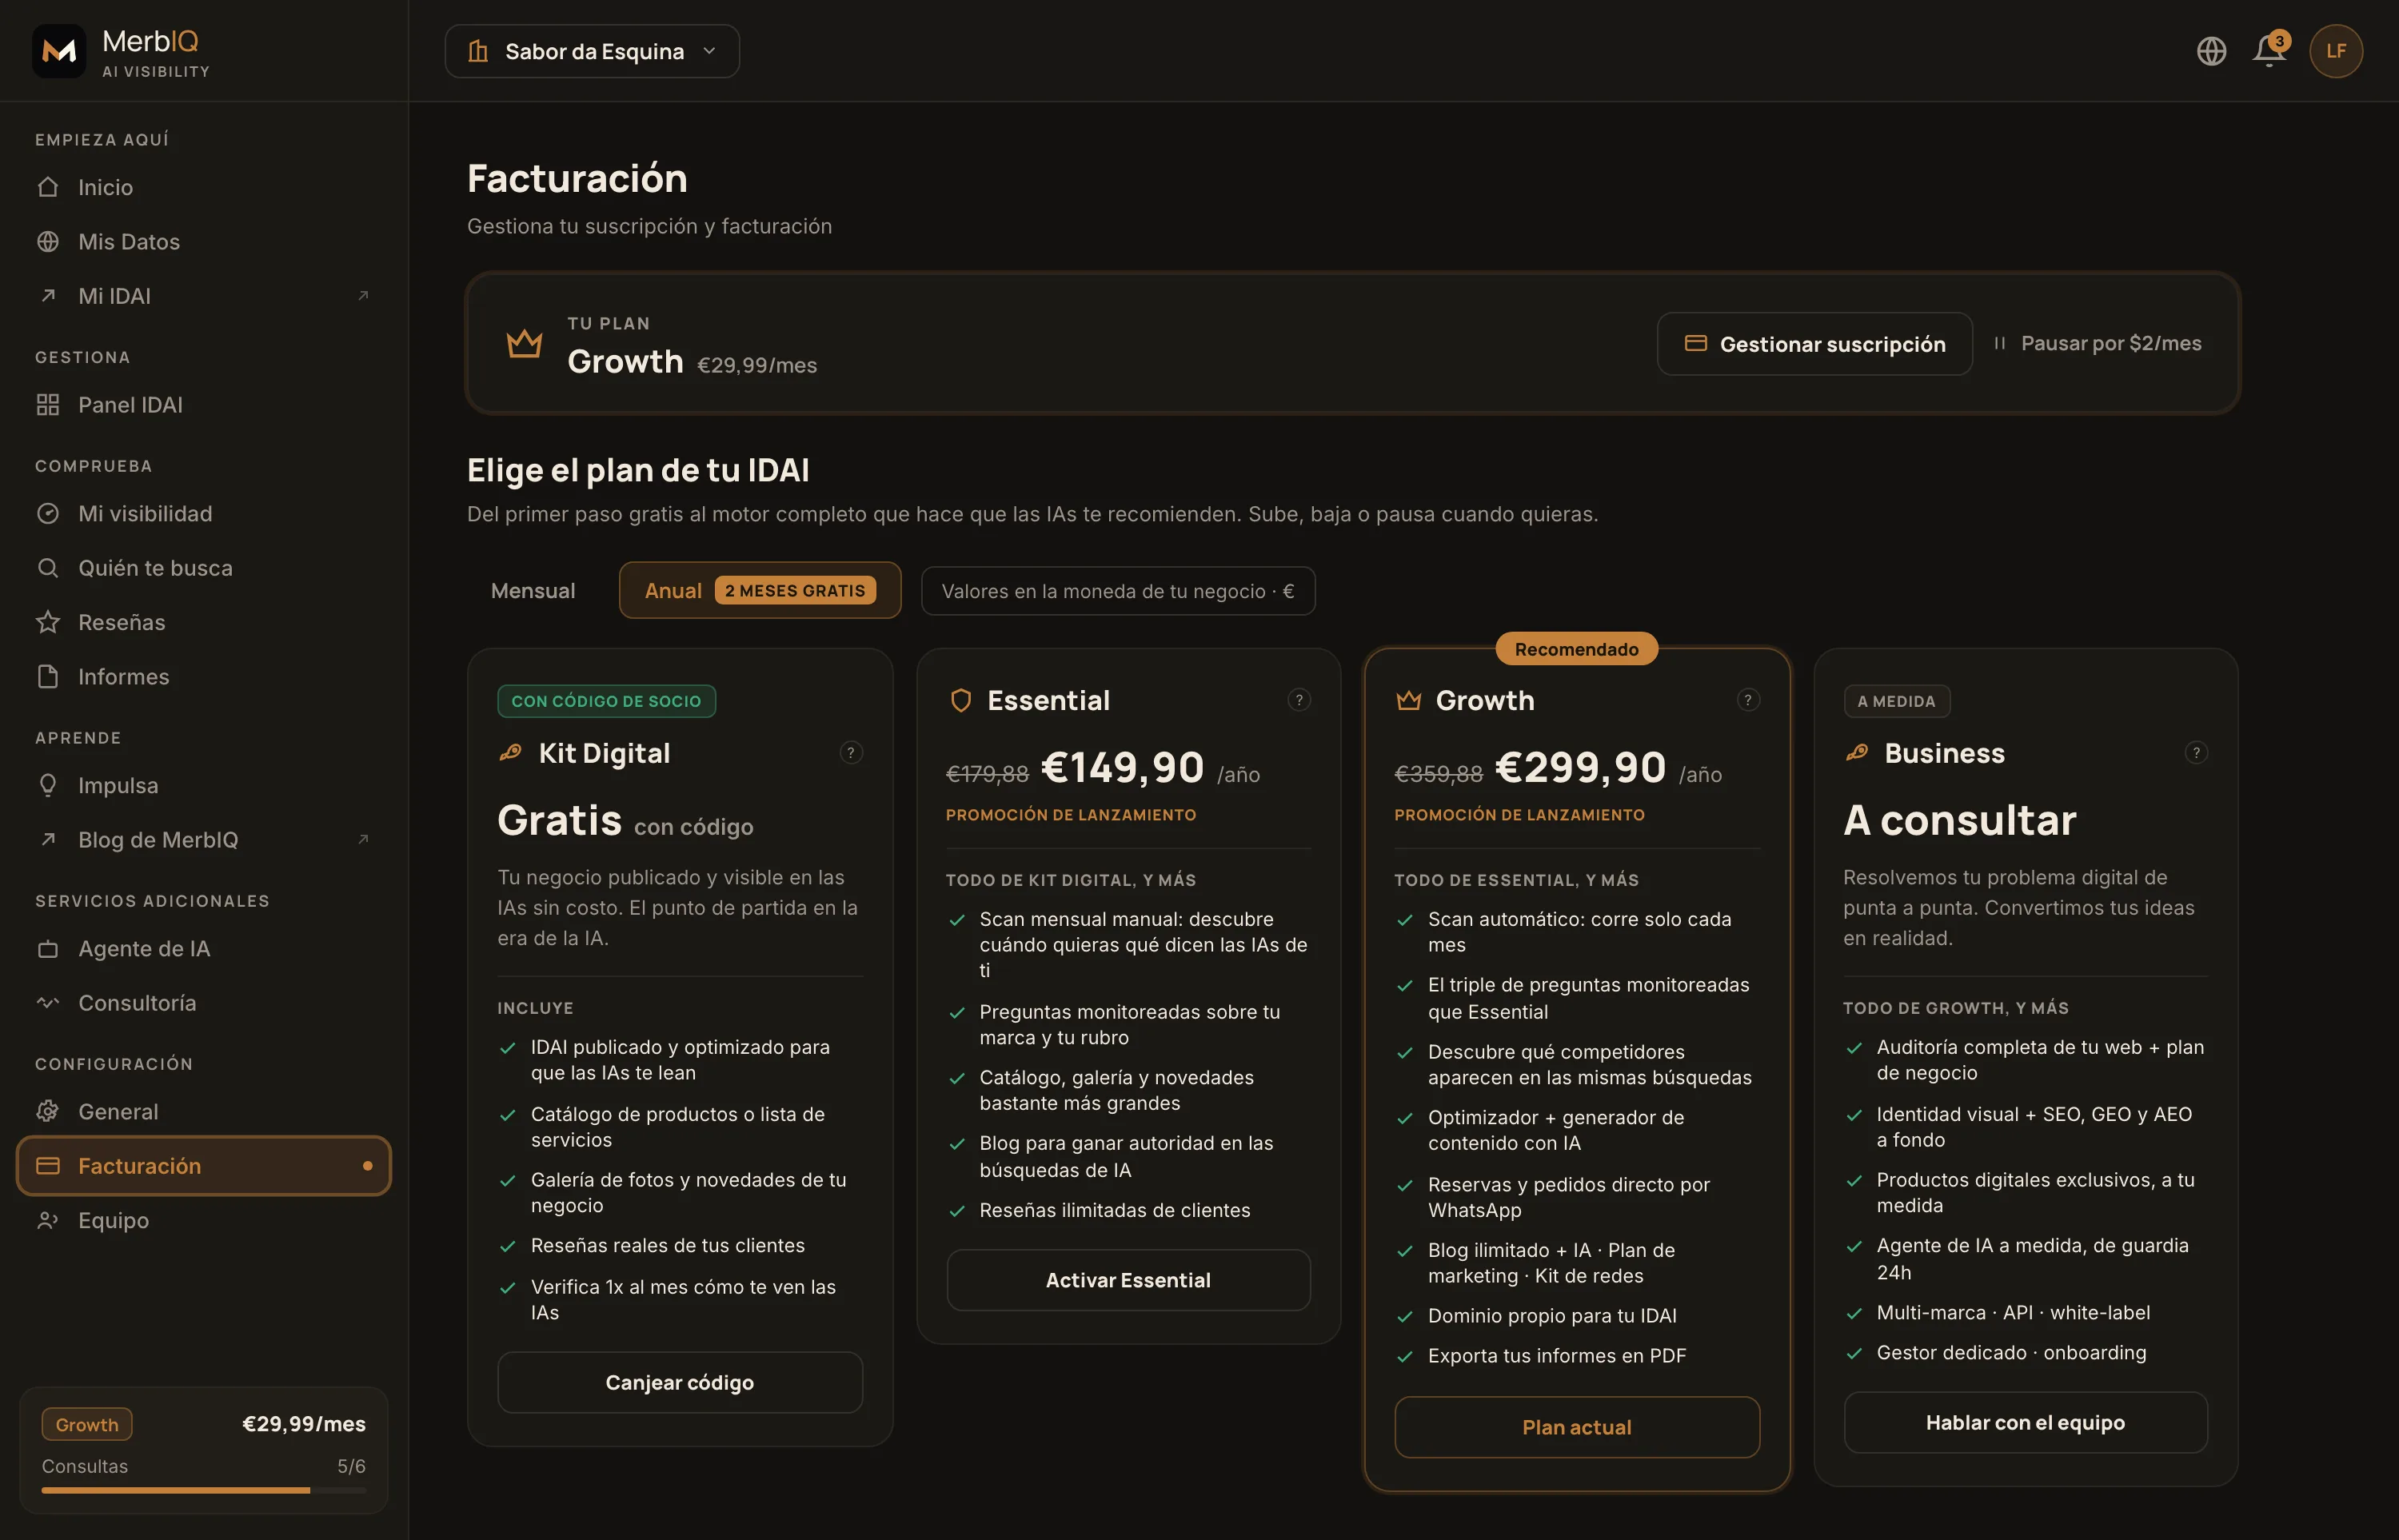Expand the Sabor da Esquina business dropdown
Image resolution: width=2399 pixels, height=1540 pixels.
coord(592,51)
